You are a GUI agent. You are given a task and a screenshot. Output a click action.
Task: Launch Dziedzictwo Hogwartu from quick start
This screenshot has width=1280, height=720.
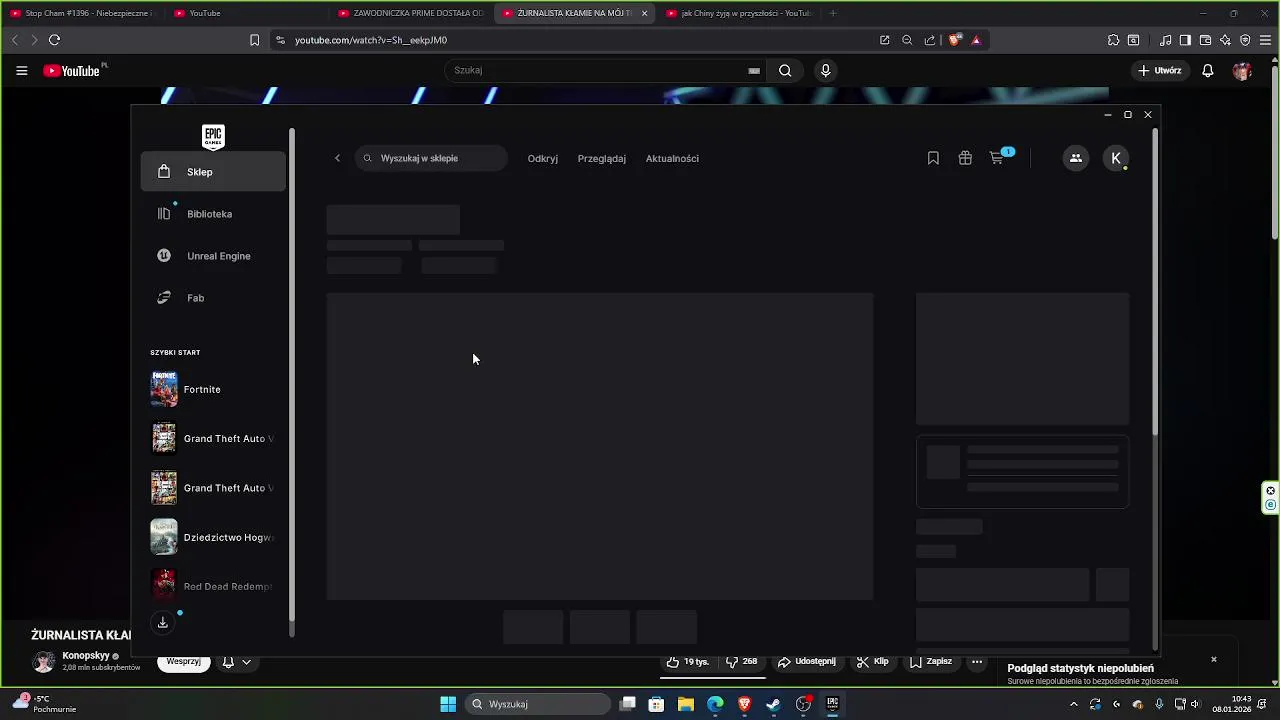click(213, 537)
